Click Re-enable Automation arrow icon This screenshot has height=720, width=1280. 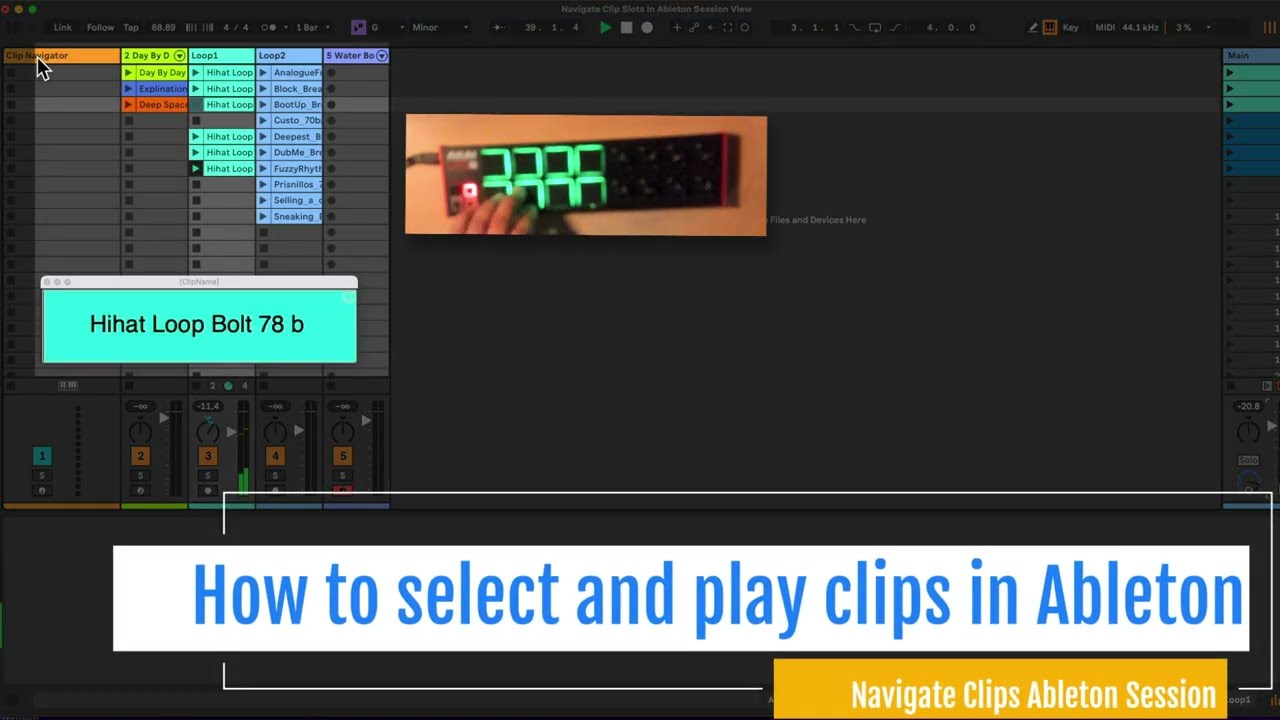click(x=711, y=28)
